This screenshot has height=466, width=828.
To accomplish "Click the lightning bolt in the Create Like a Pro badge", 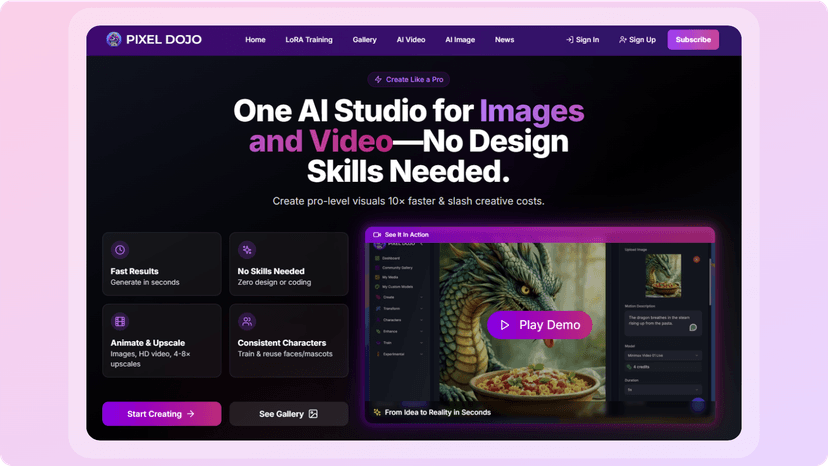I will (x=378, y=80).
